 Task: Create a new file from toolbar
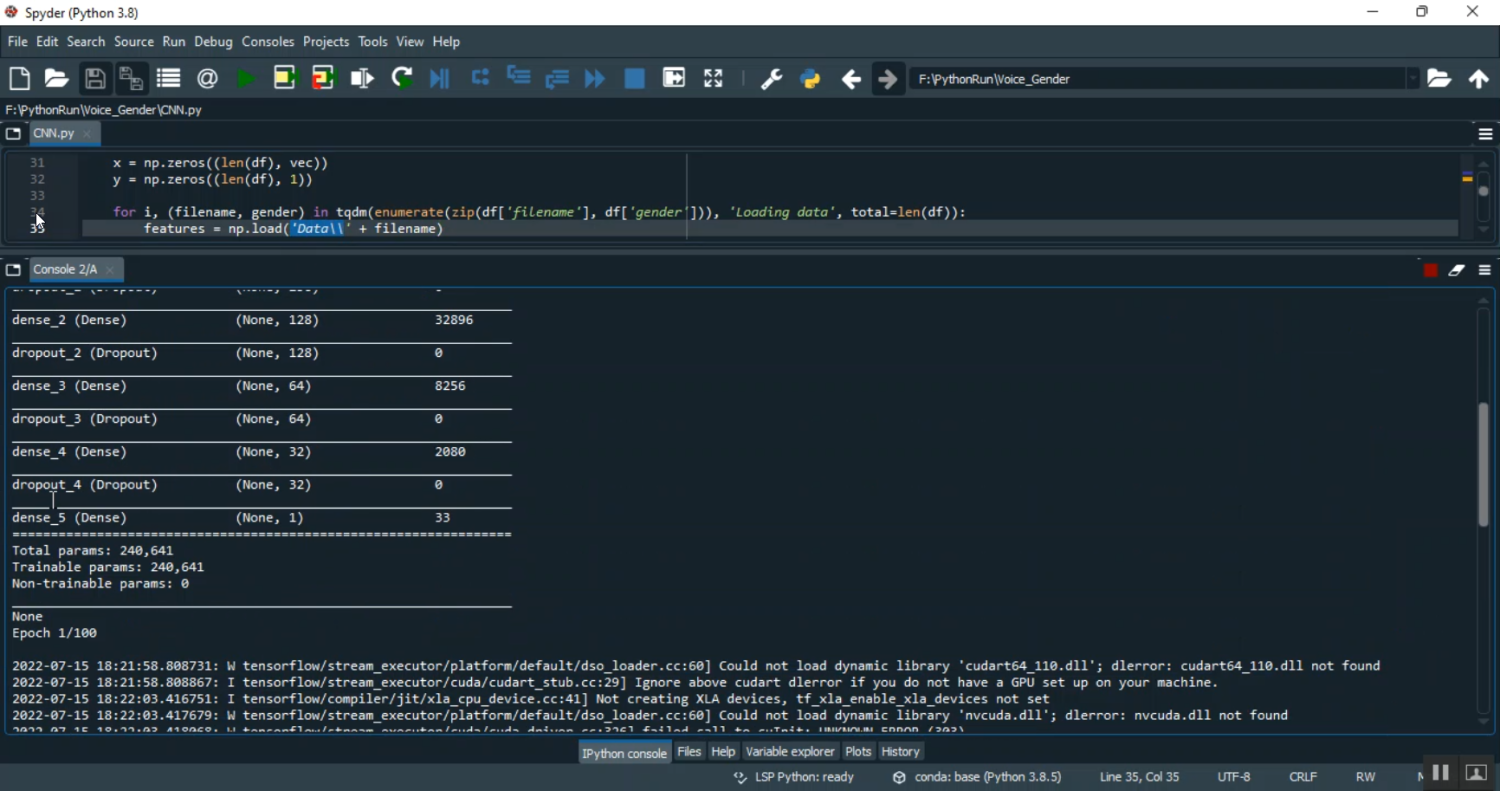click(19, 79)
